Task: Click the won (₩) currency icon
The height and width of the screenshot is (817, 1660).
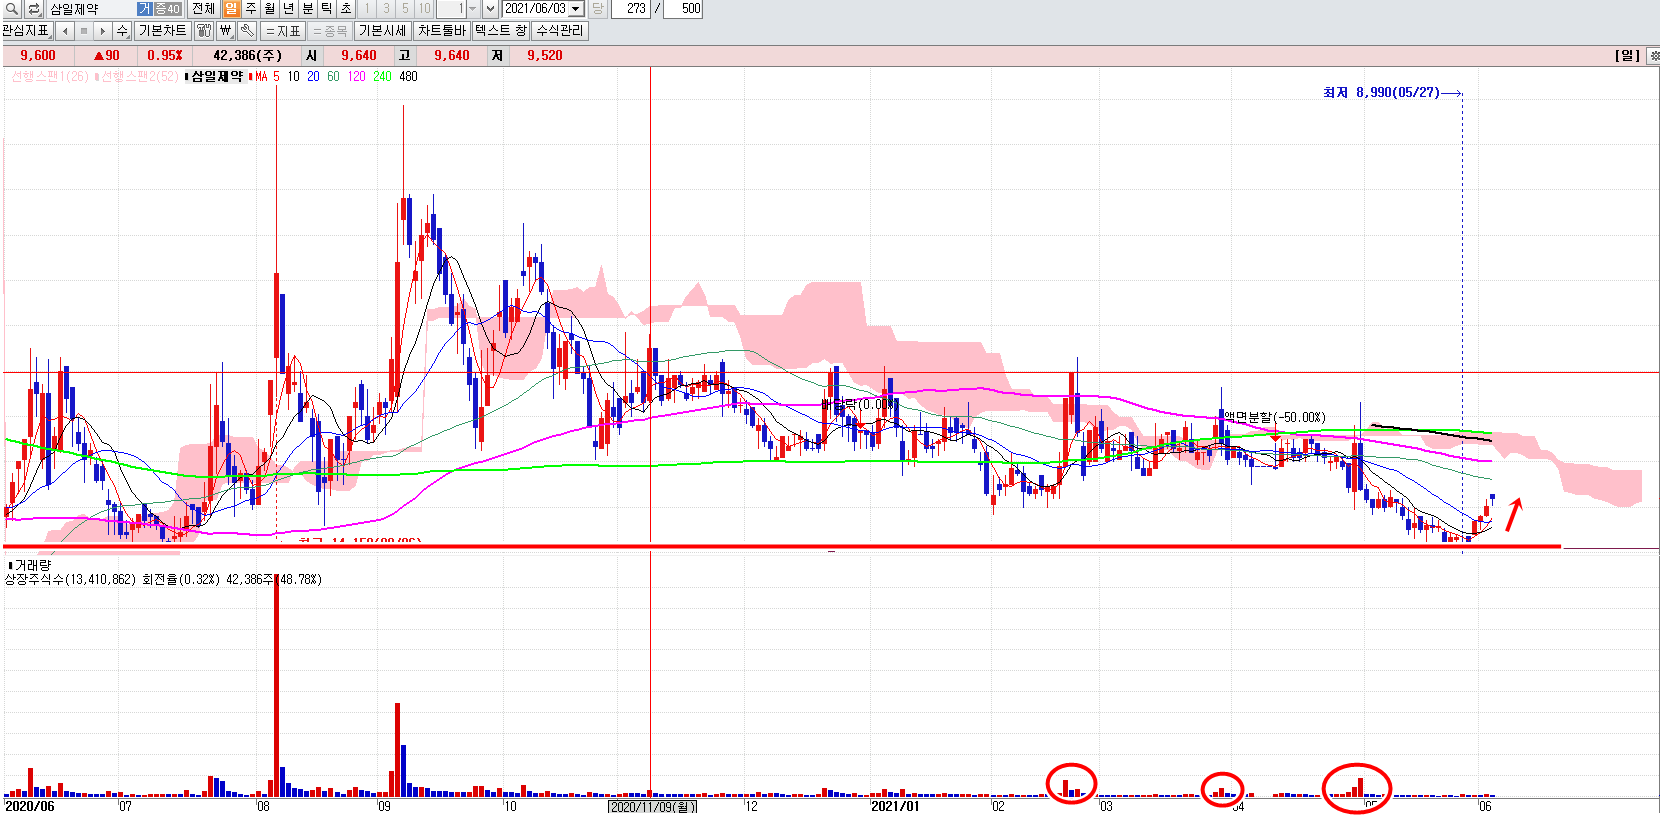Action: (225, 31)
